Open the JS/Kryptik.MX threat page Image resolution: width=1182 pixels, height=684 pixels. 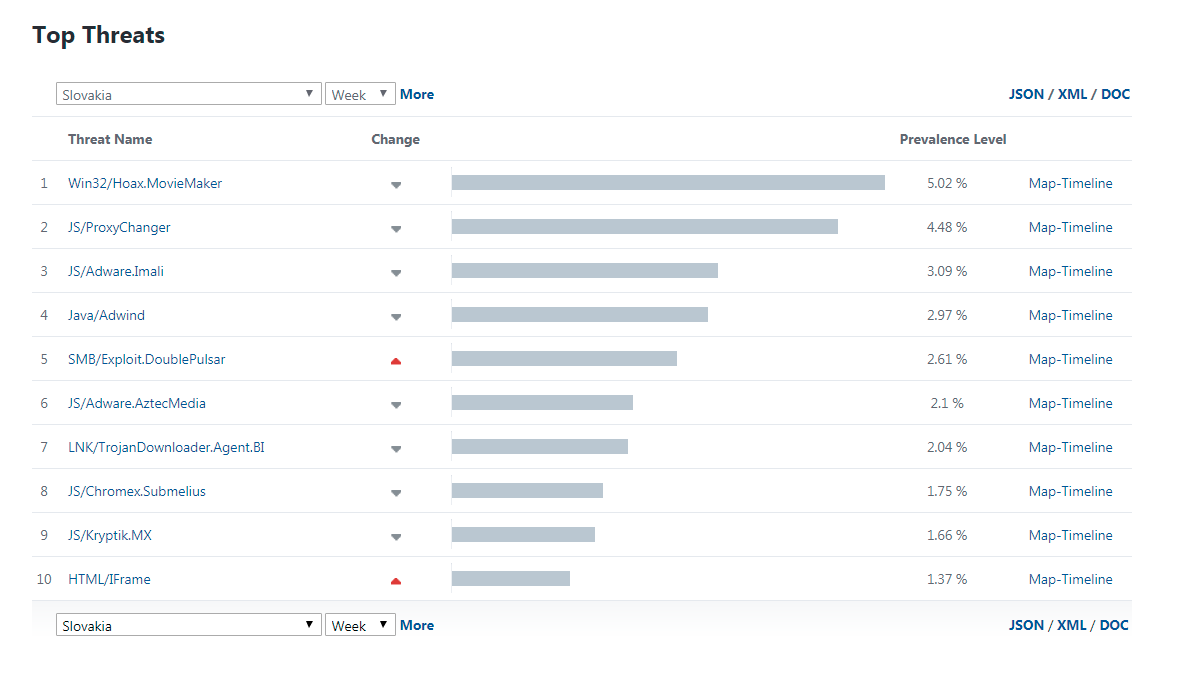pos(109,535)
